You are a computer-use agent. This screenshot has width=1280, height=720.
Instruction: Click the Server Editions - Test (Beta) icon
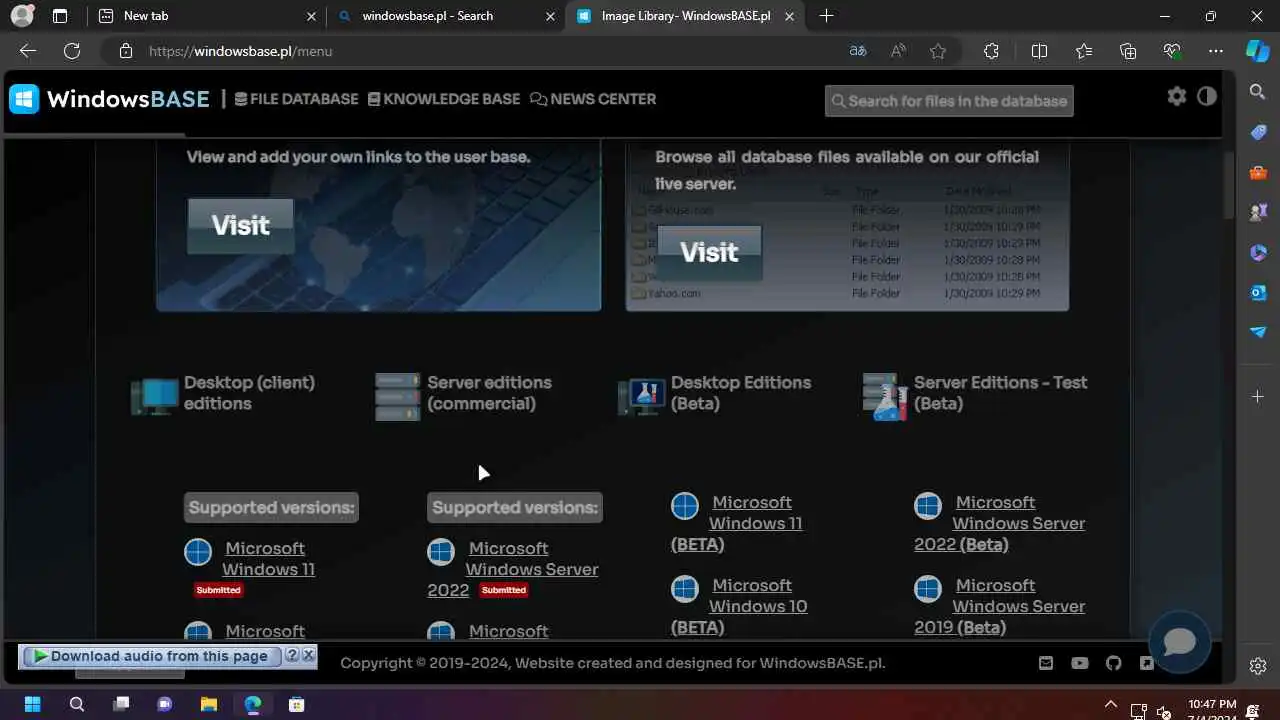(x=885, y=396)
